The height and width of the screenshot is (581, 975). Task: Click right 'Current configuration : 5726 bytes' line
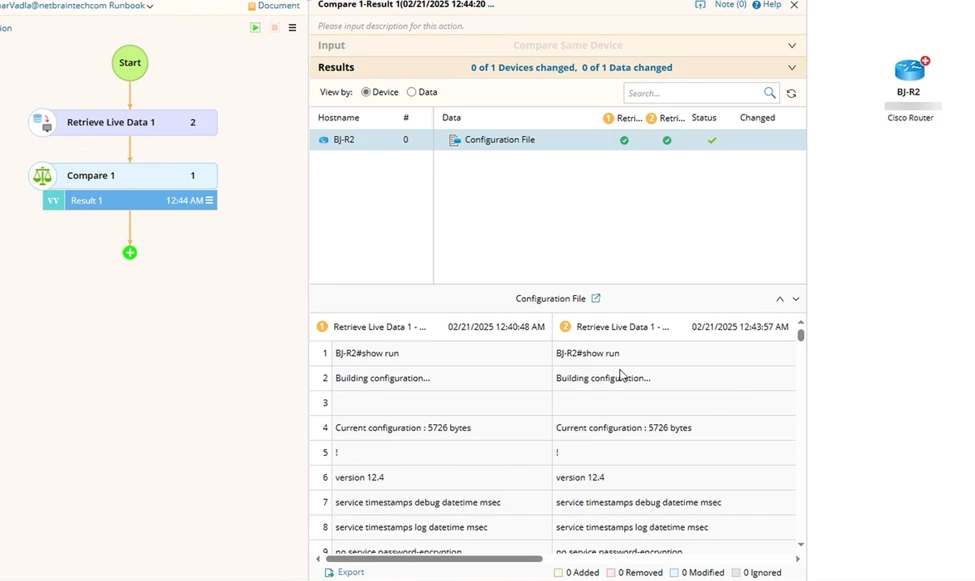624,428
